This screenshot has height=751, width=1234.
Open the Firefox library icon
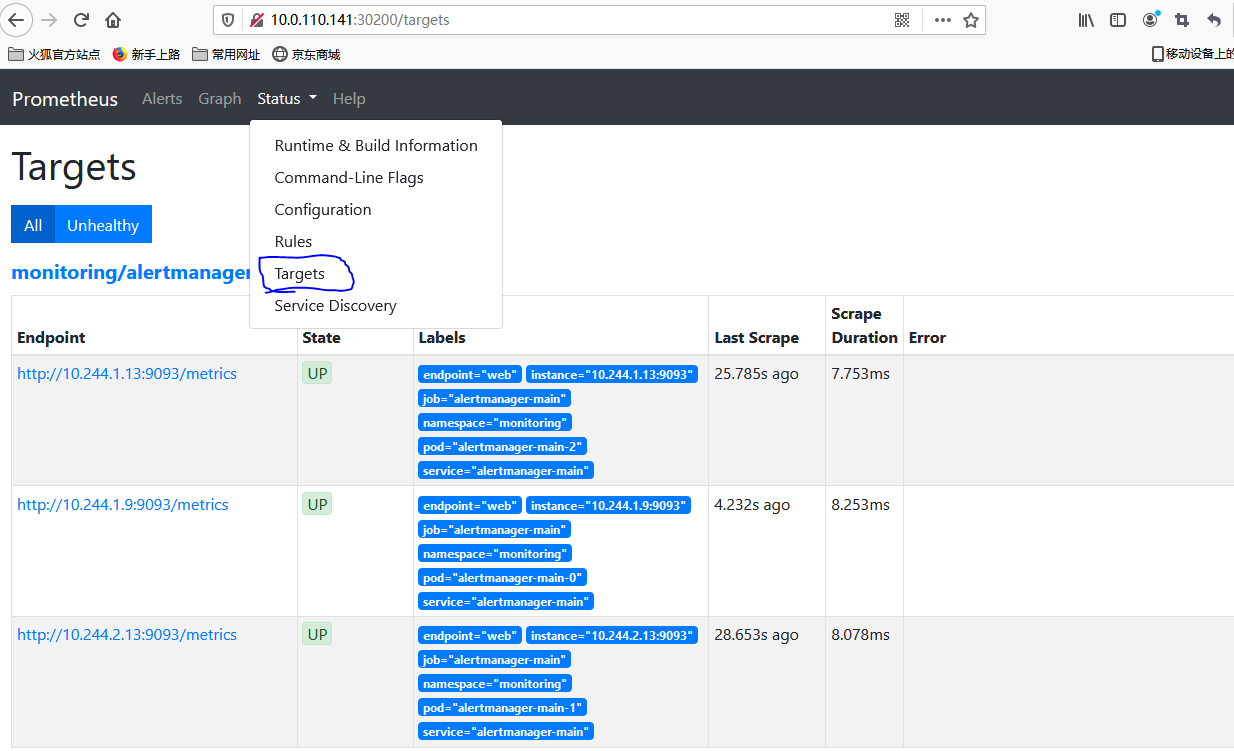coord(1086,20)
